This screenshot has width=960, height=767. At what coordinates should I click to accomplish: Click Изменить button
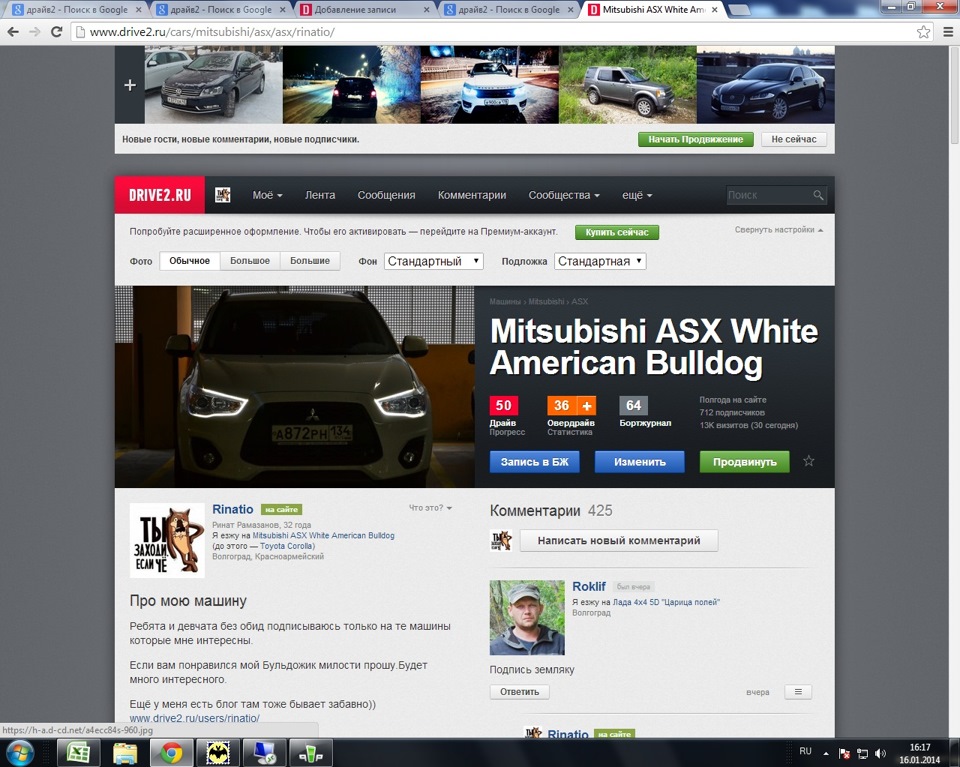(x=640, y=462)
